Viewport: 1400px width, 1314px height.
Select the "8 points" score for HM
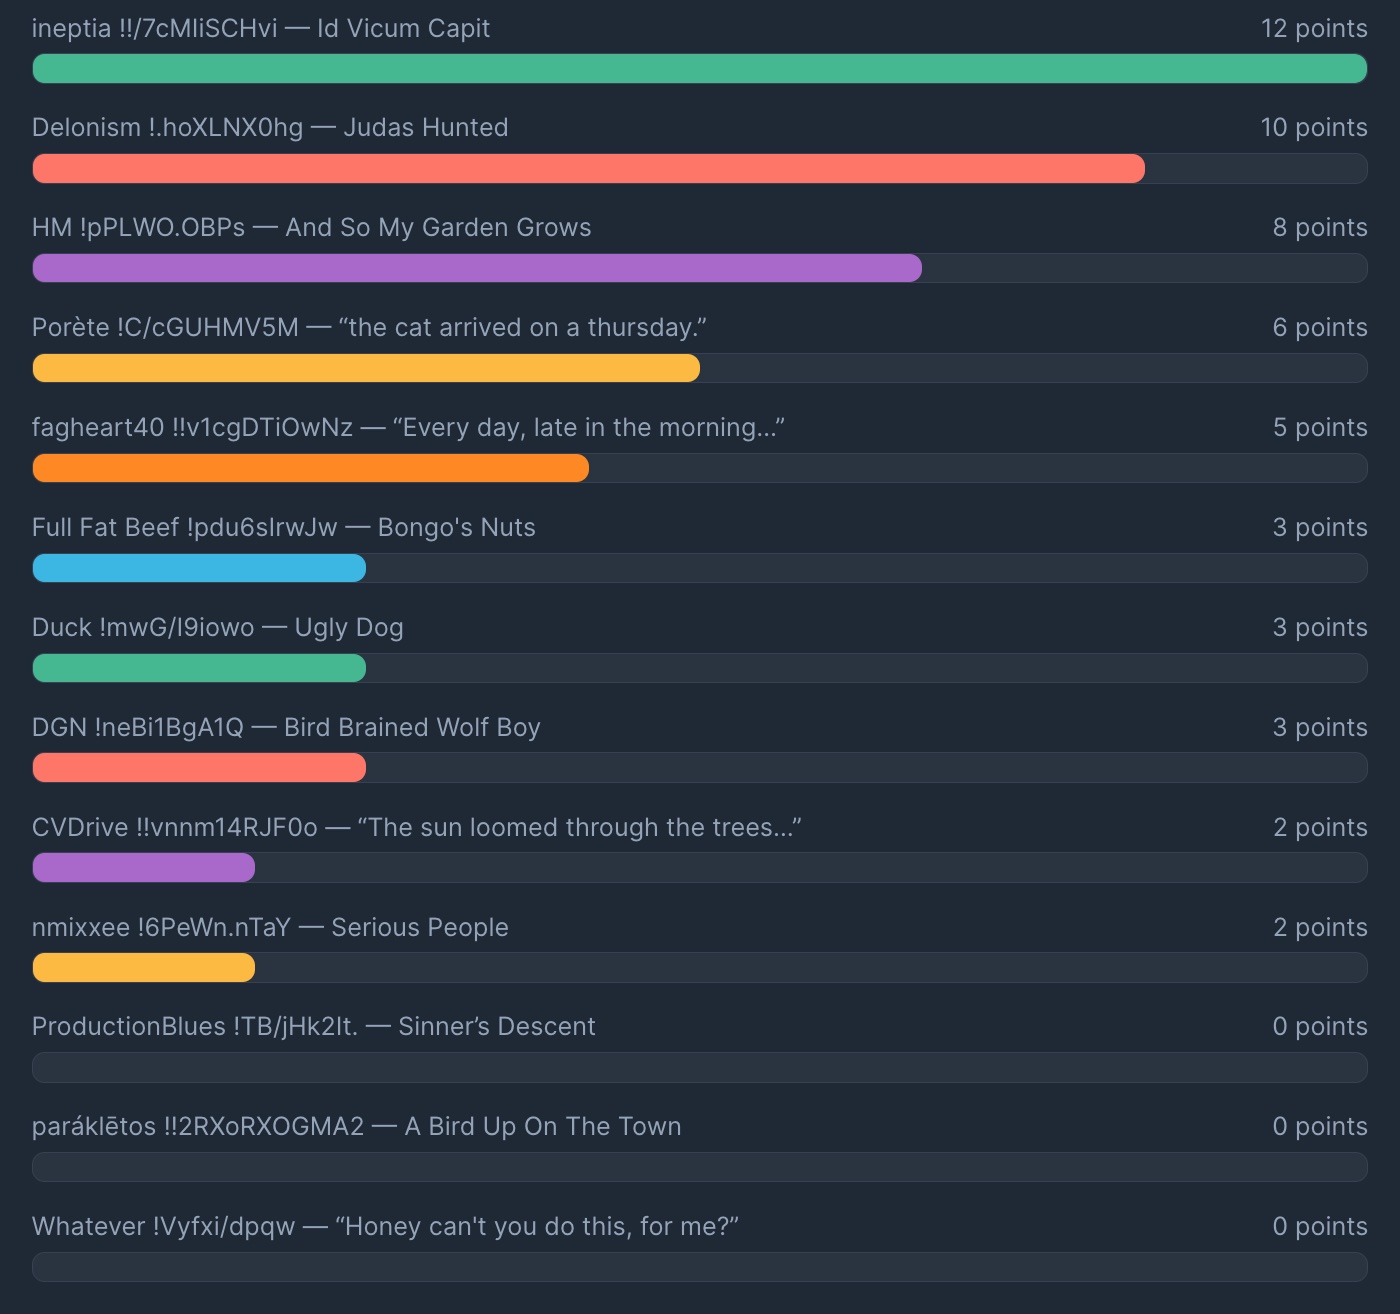[1320, 228]
